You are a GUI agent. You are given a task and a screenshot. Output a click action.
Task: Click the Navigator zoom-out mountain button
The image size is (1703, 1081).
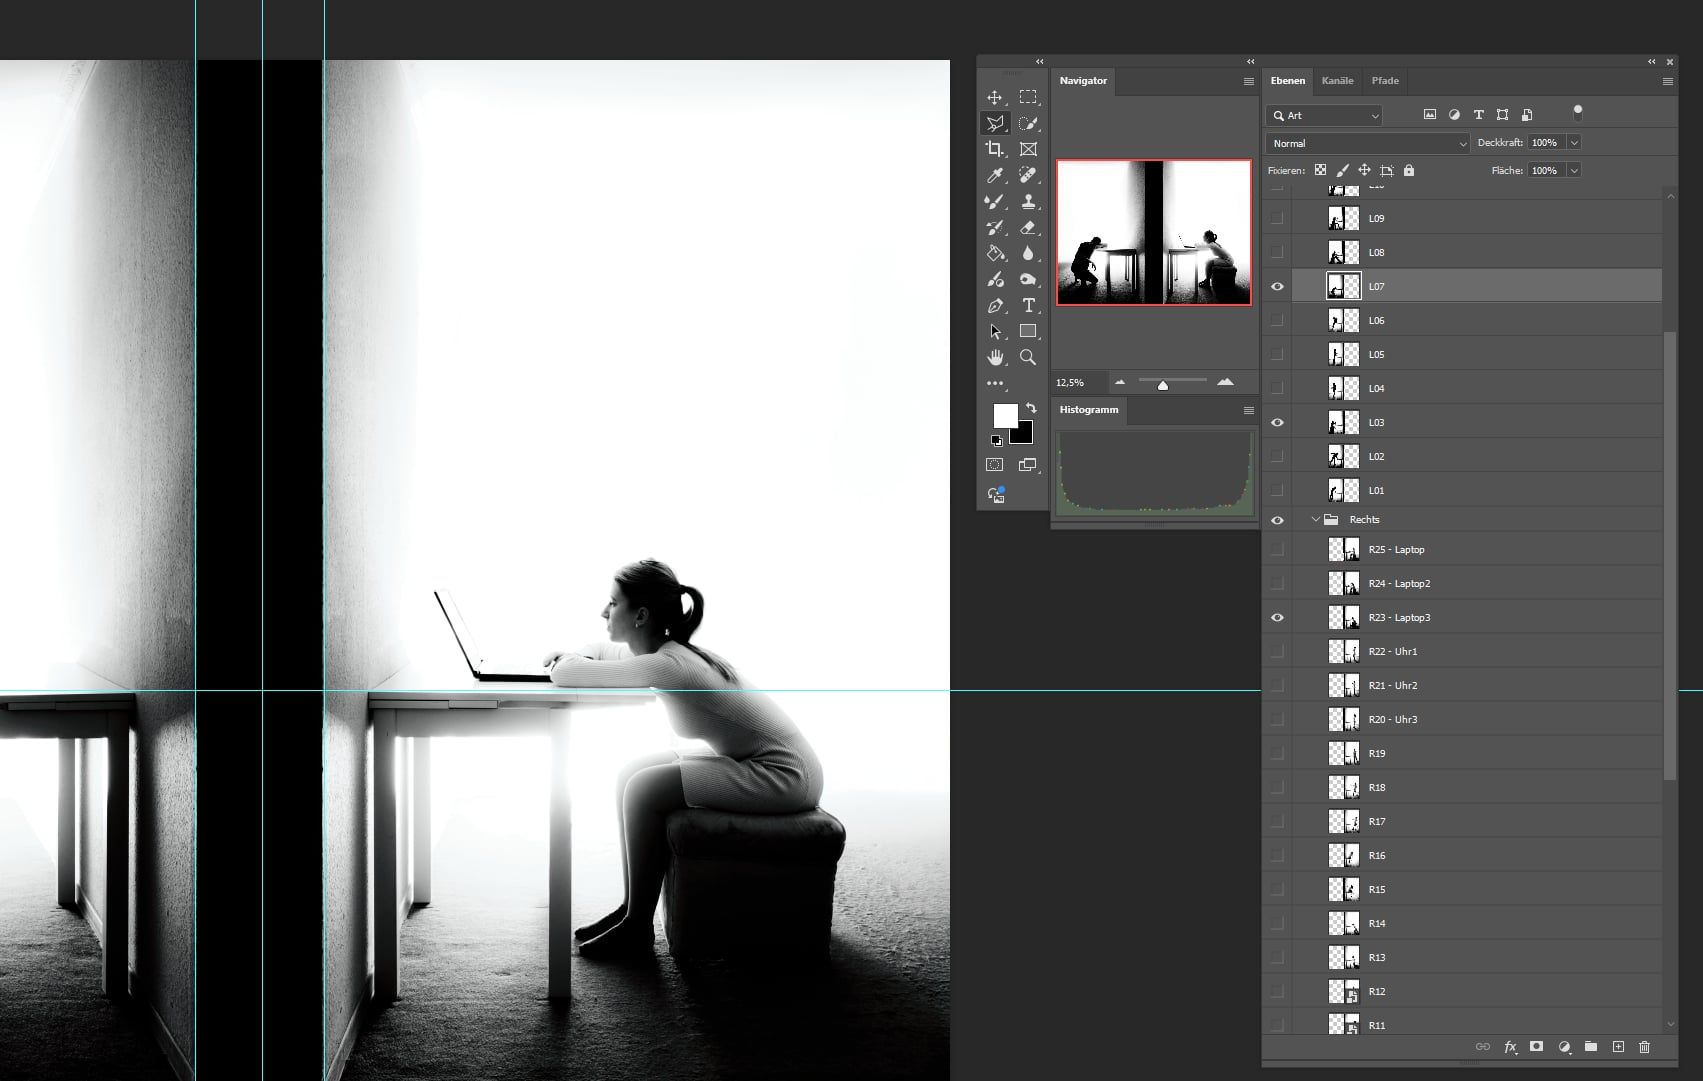tap(1120, 382)
